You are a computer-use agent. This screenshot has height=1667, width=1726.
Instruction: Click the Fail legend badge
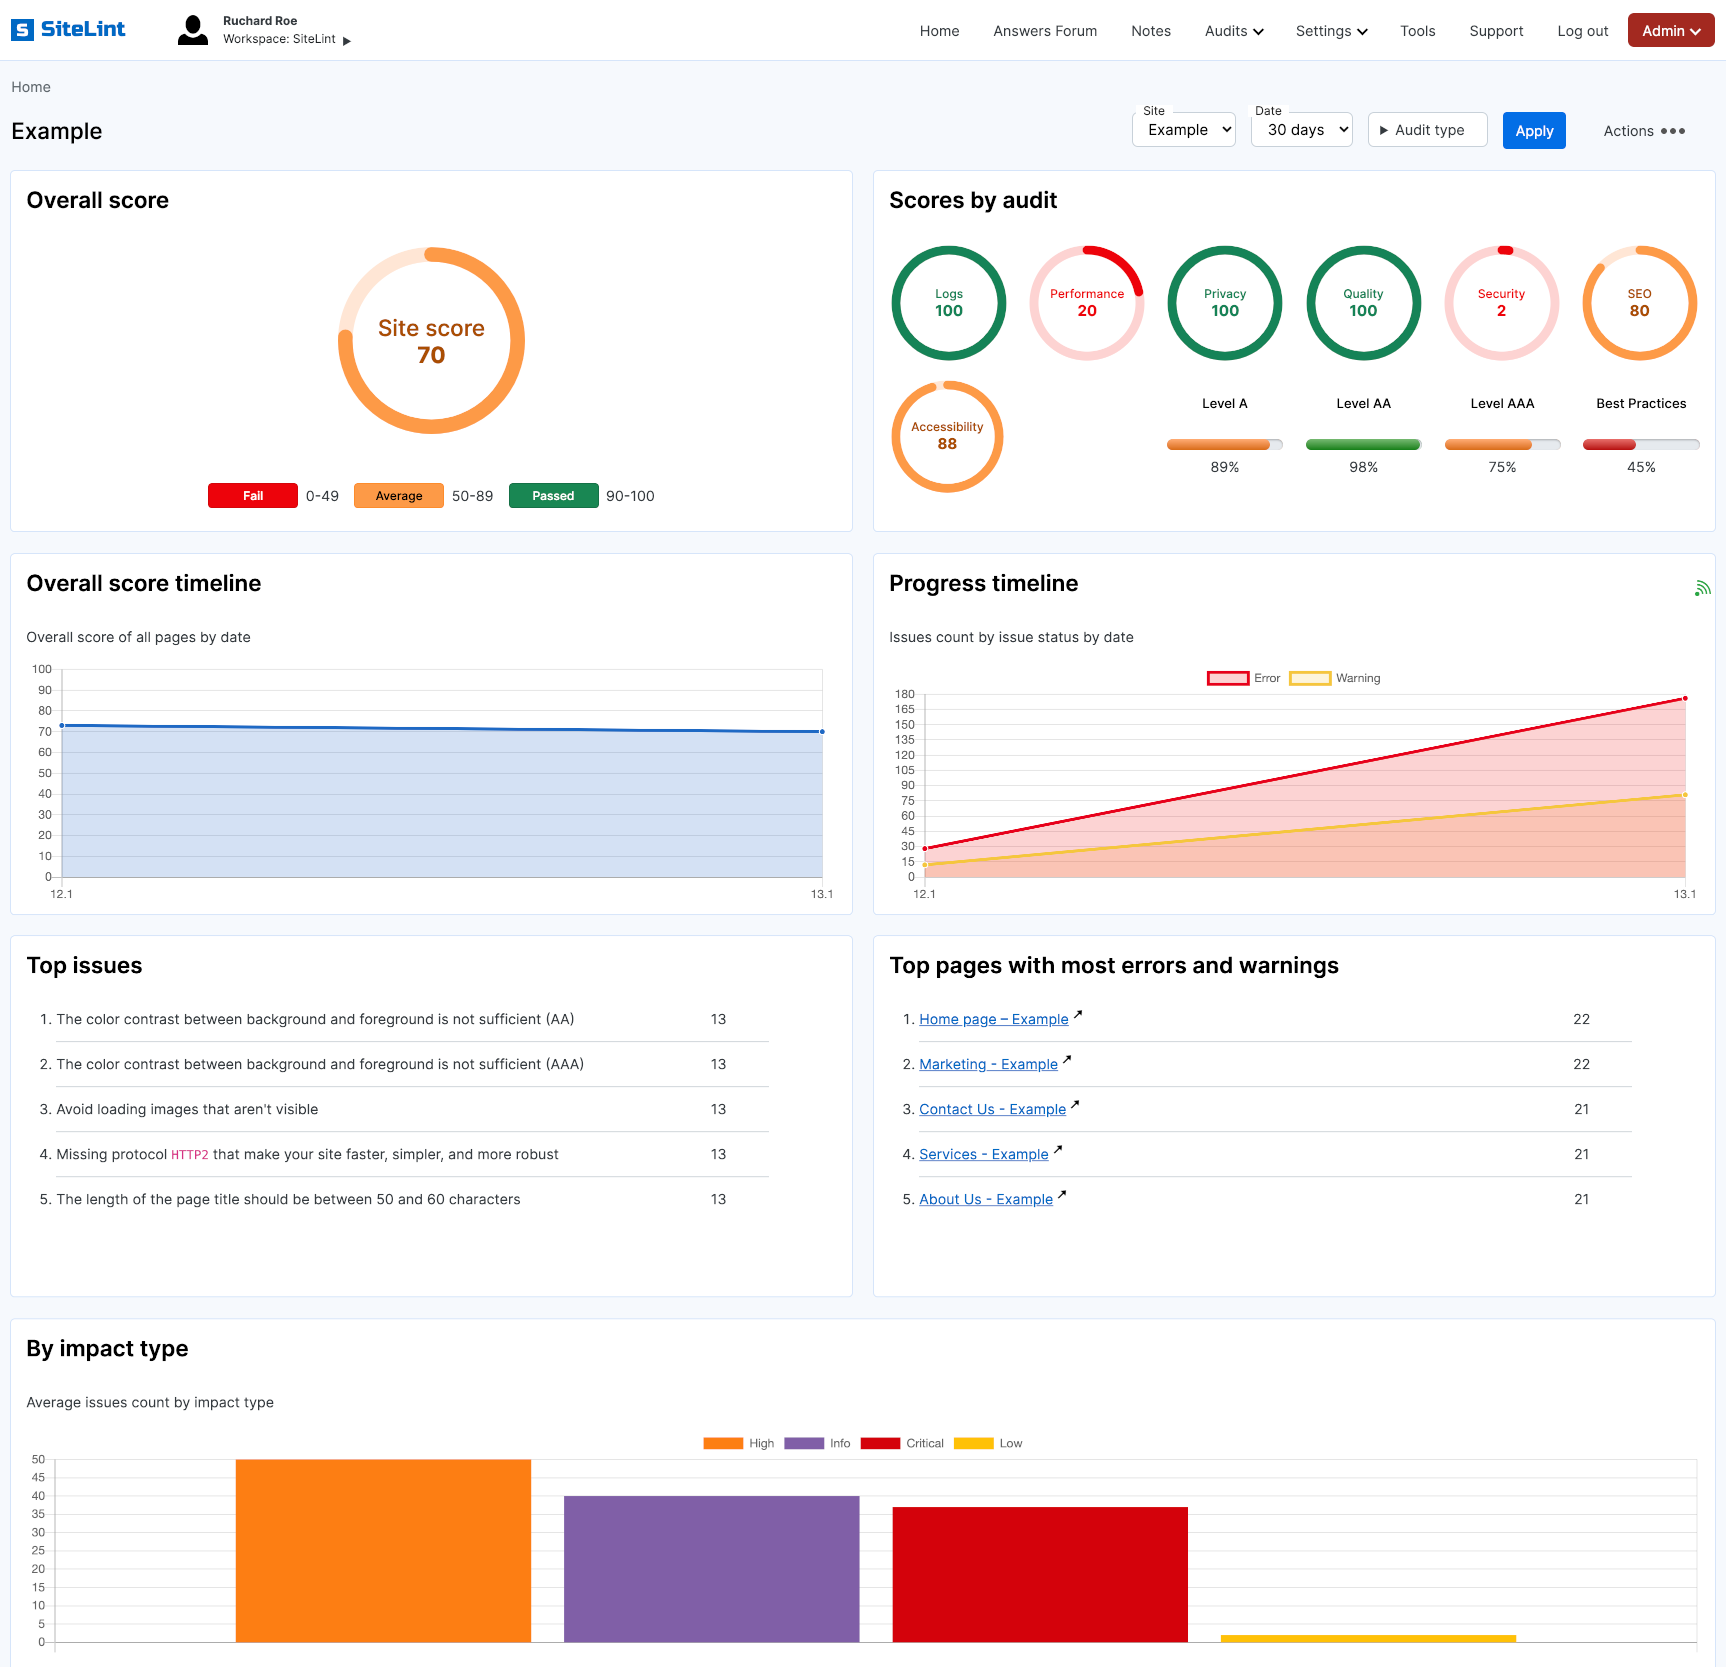[253, 496]
